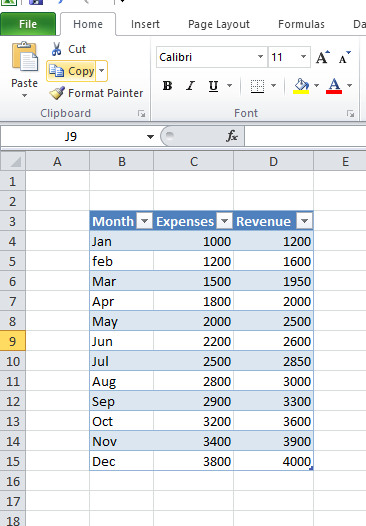Select column B header
366x526 pixels.
121,162
